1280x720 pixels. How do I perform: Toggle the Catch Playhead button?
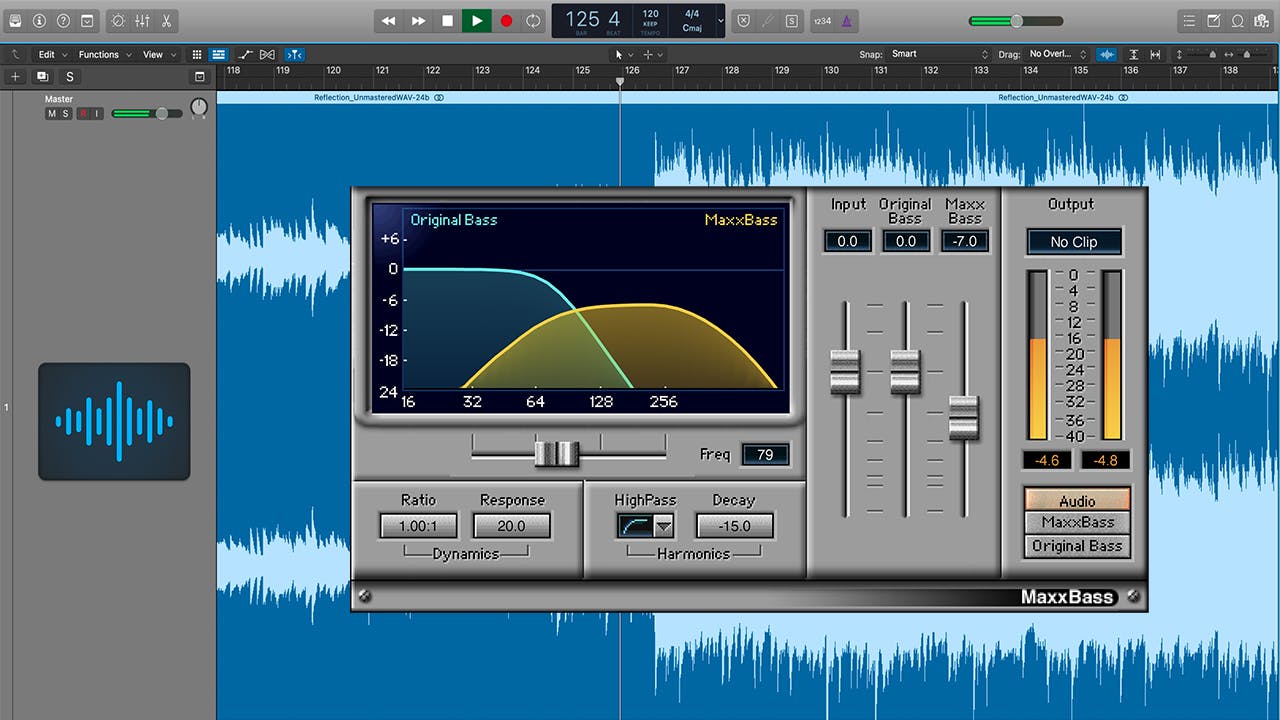(295, 54)
